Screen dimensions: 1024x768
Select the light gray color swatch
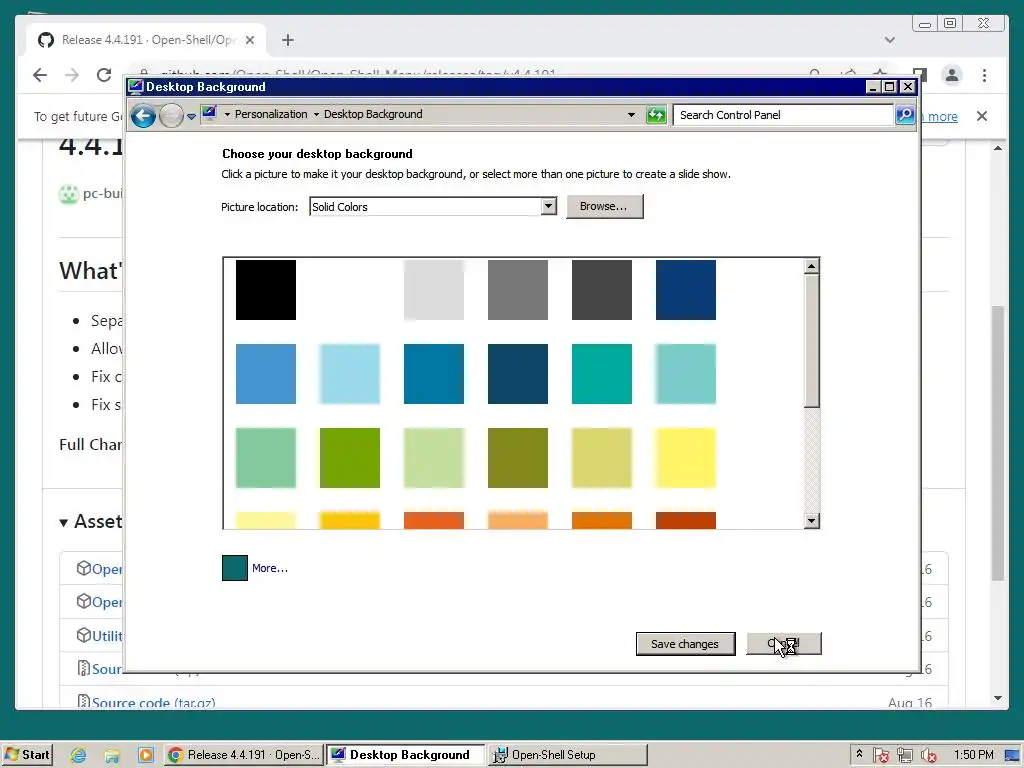[434, 290]
